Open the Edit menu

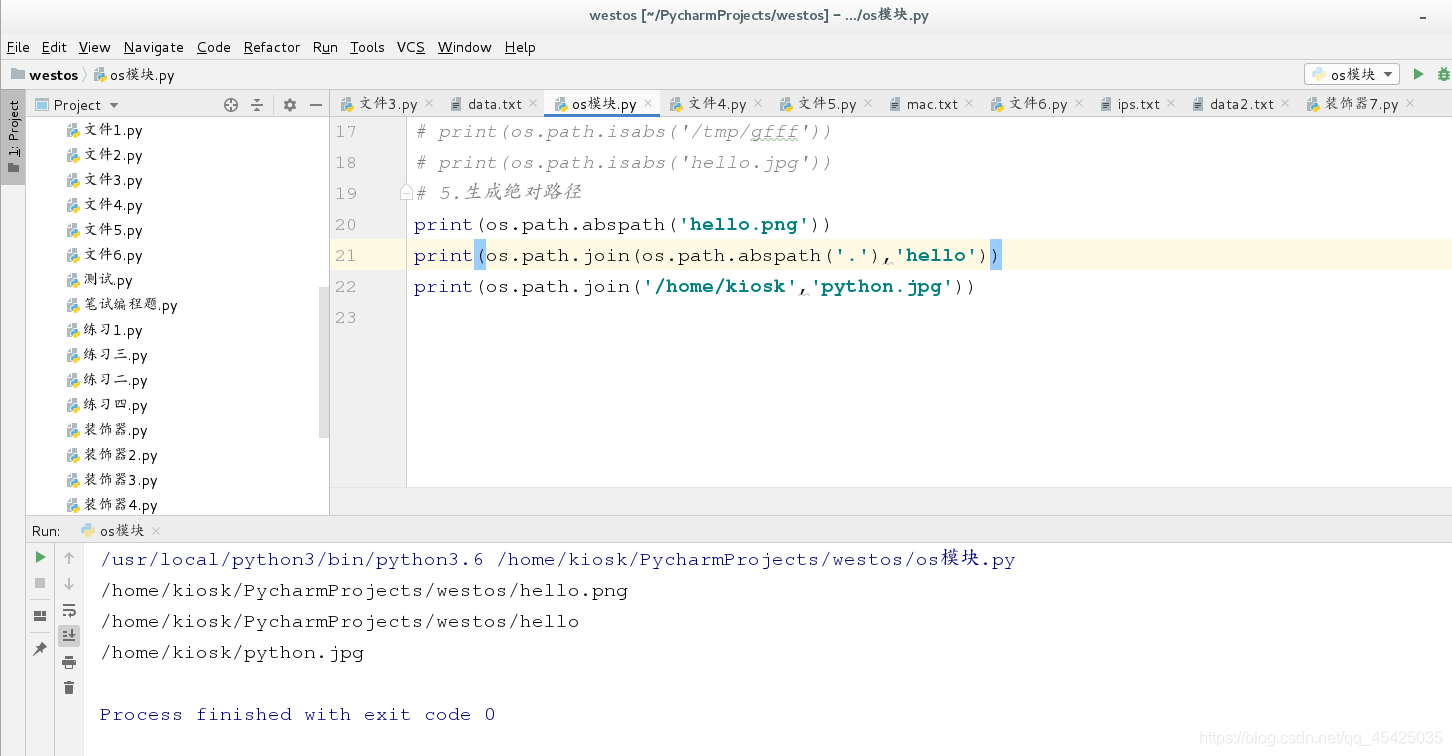point(54,47)
